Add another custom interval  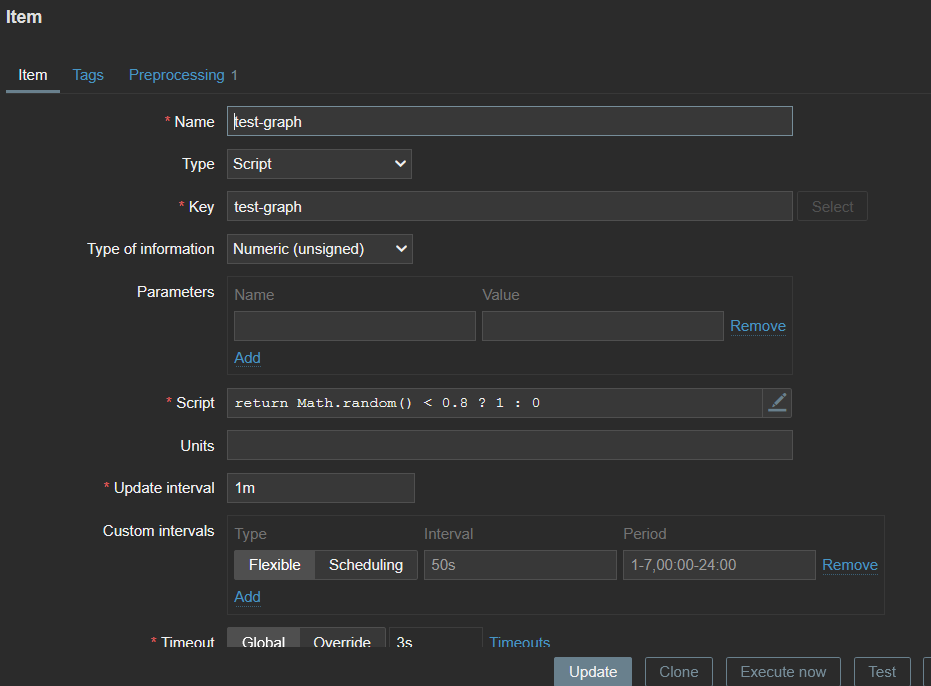247,597
